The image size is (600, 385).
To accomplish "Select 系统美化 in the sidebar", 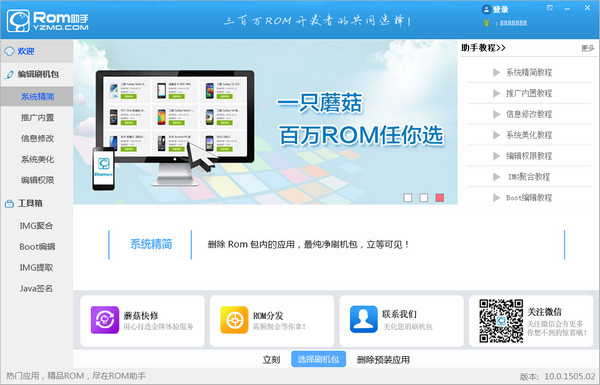I will 37,159.
